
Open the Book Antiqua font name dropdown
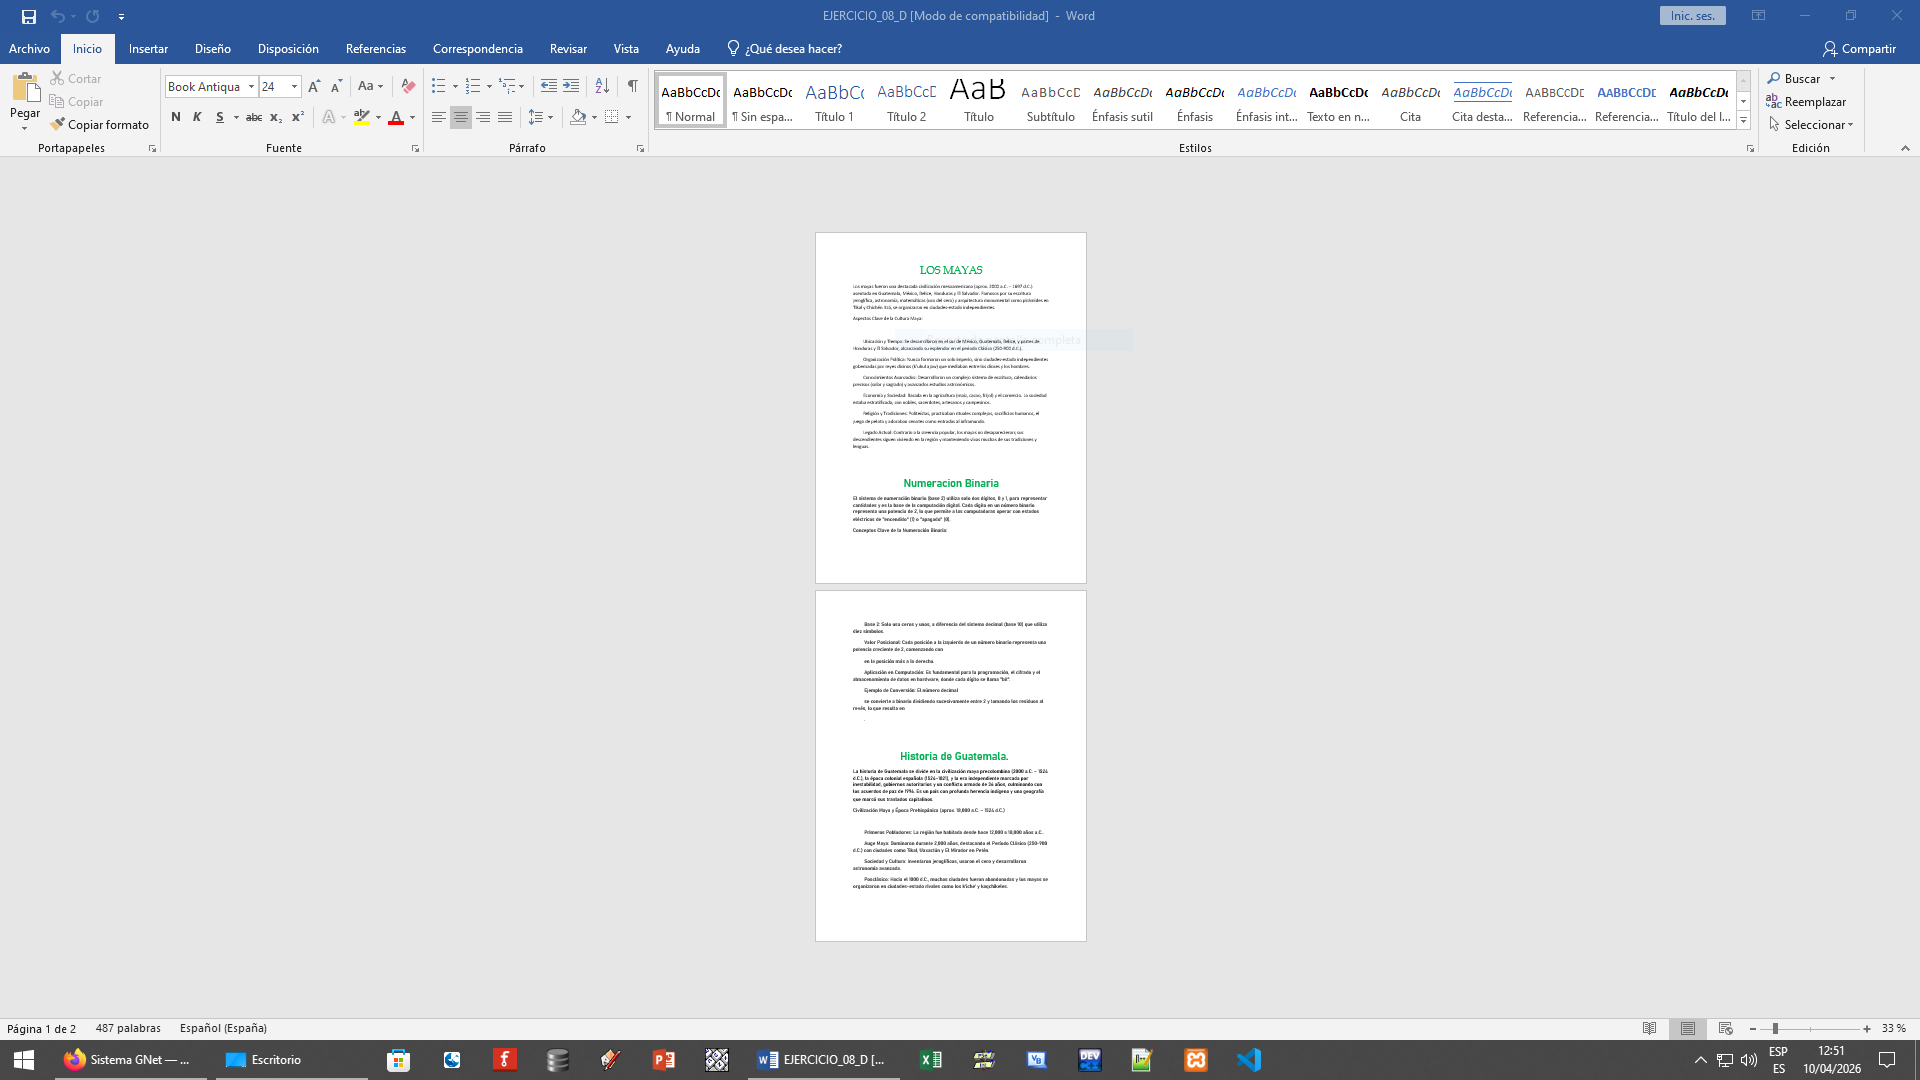pyautogui.click(x=251, y=87)
